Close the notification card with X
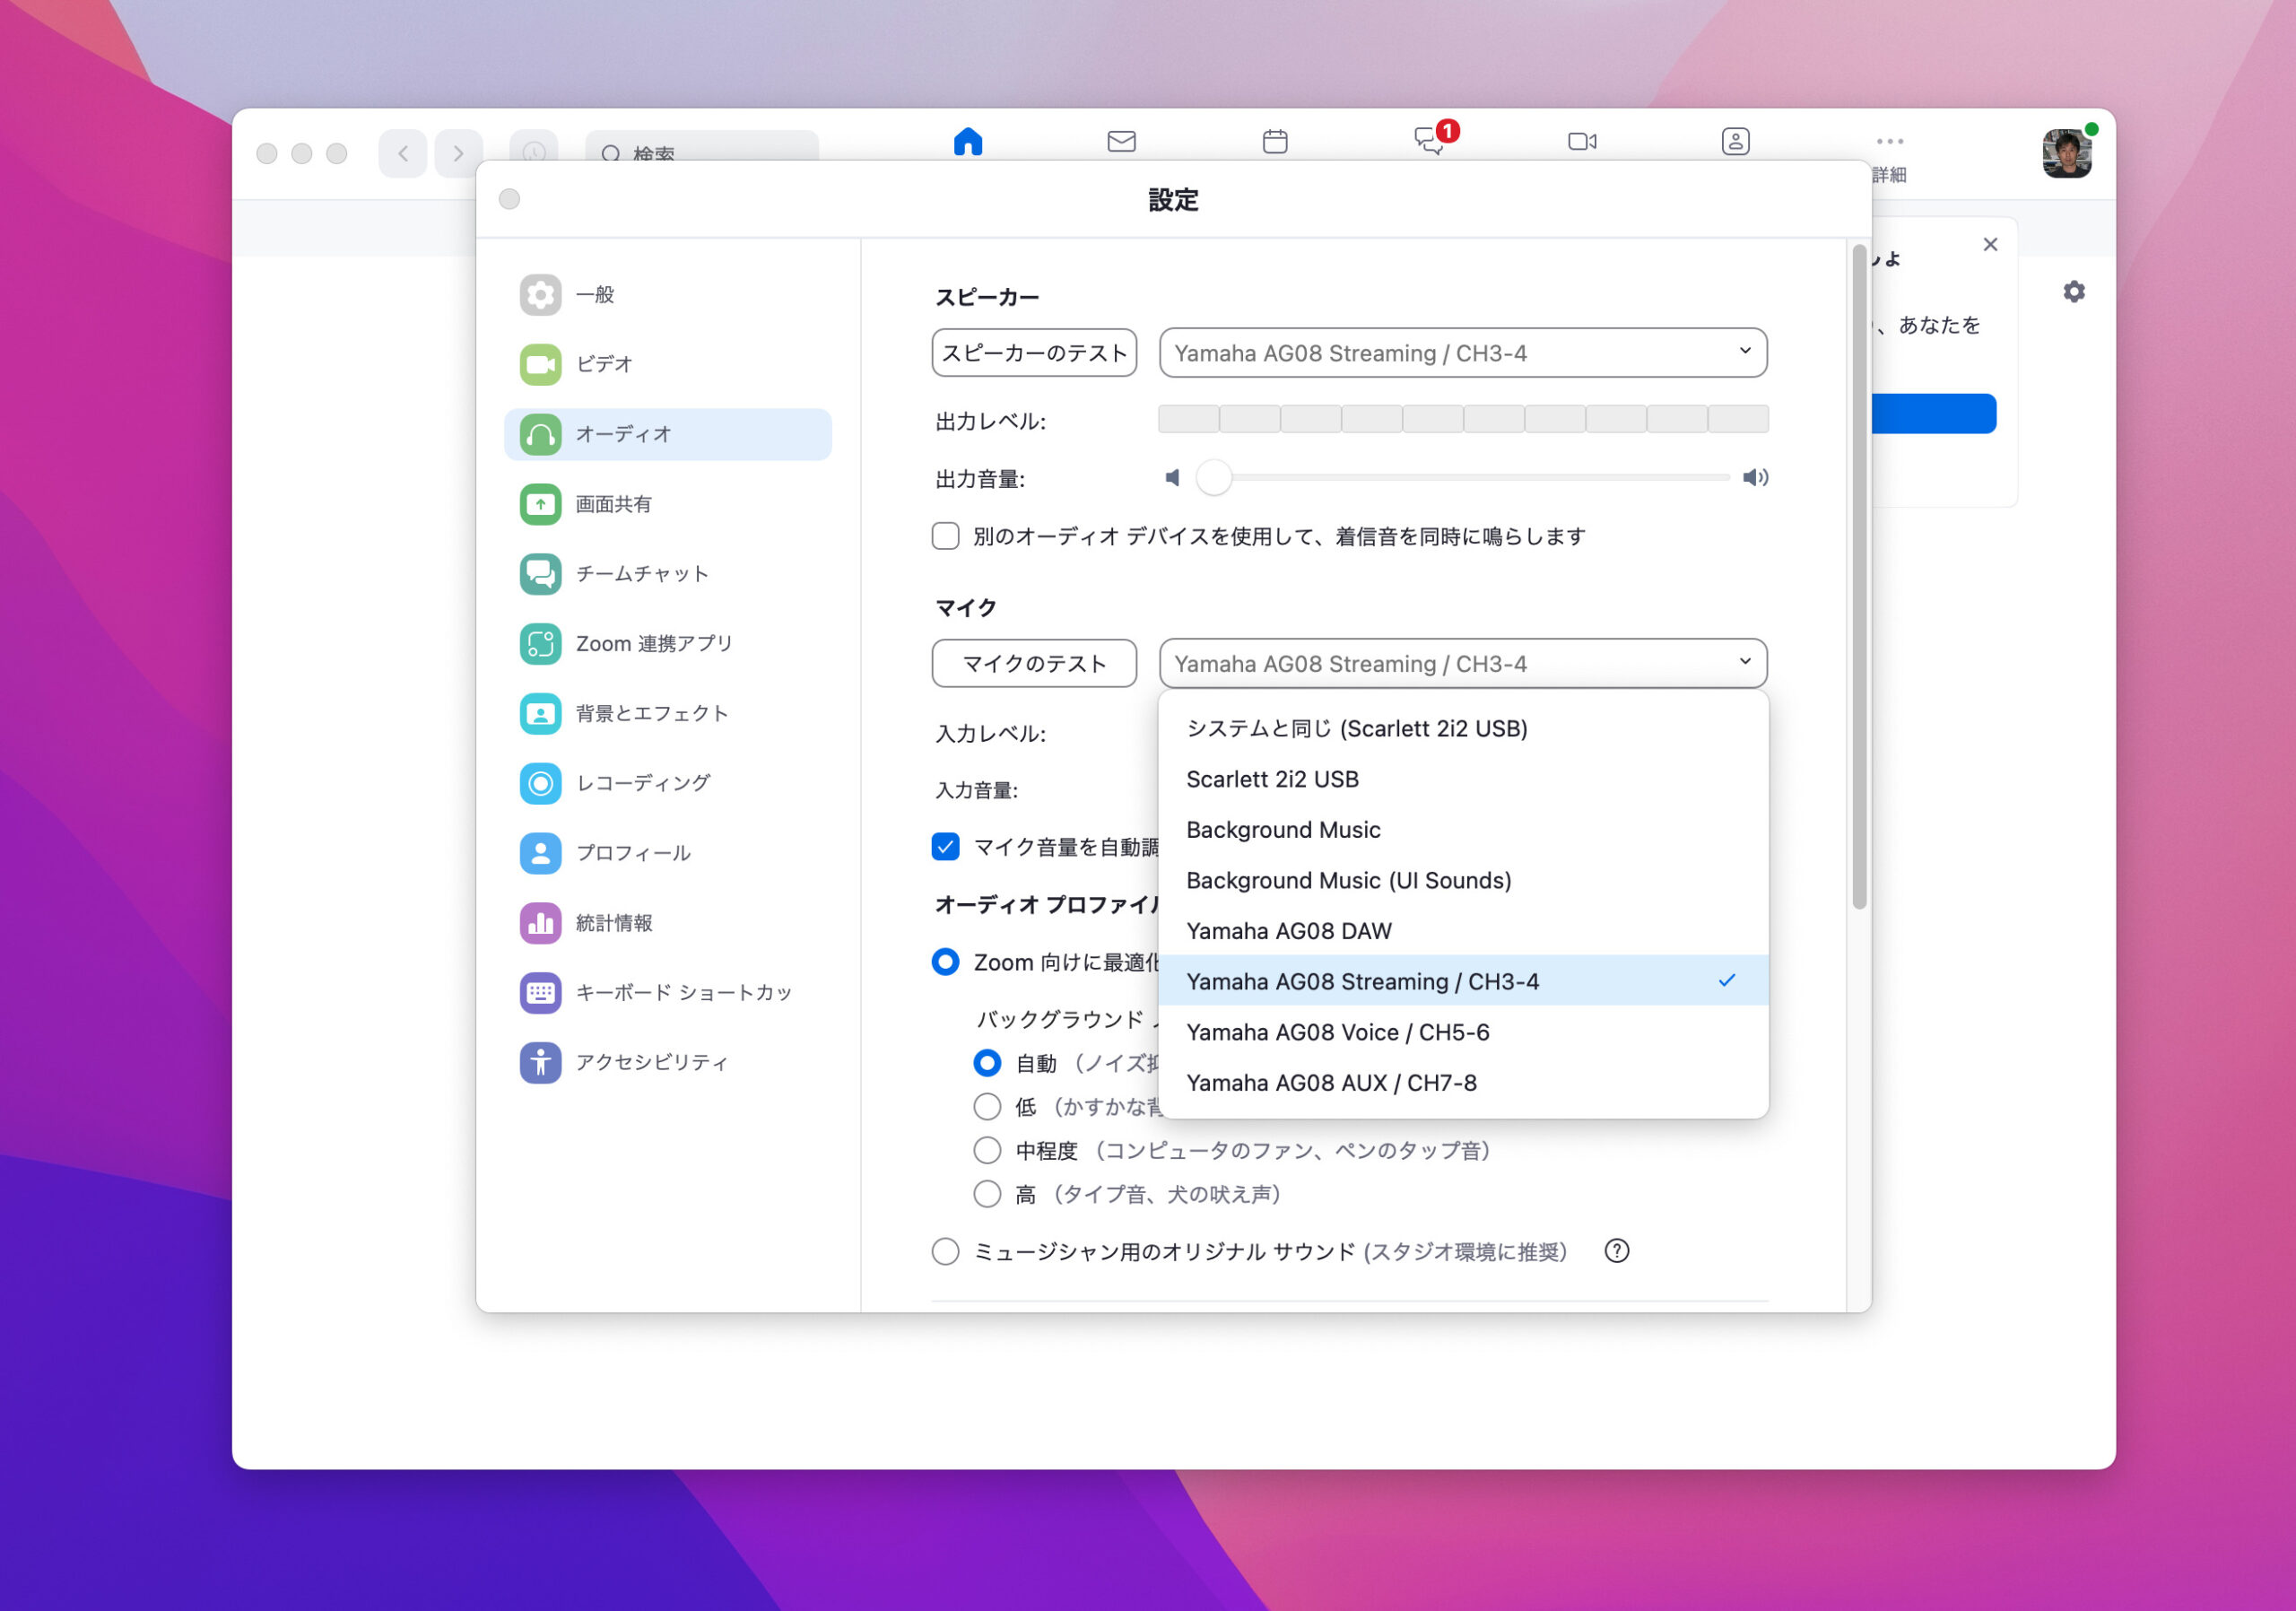2296x1611 pixels. (x=1990, y=244)
